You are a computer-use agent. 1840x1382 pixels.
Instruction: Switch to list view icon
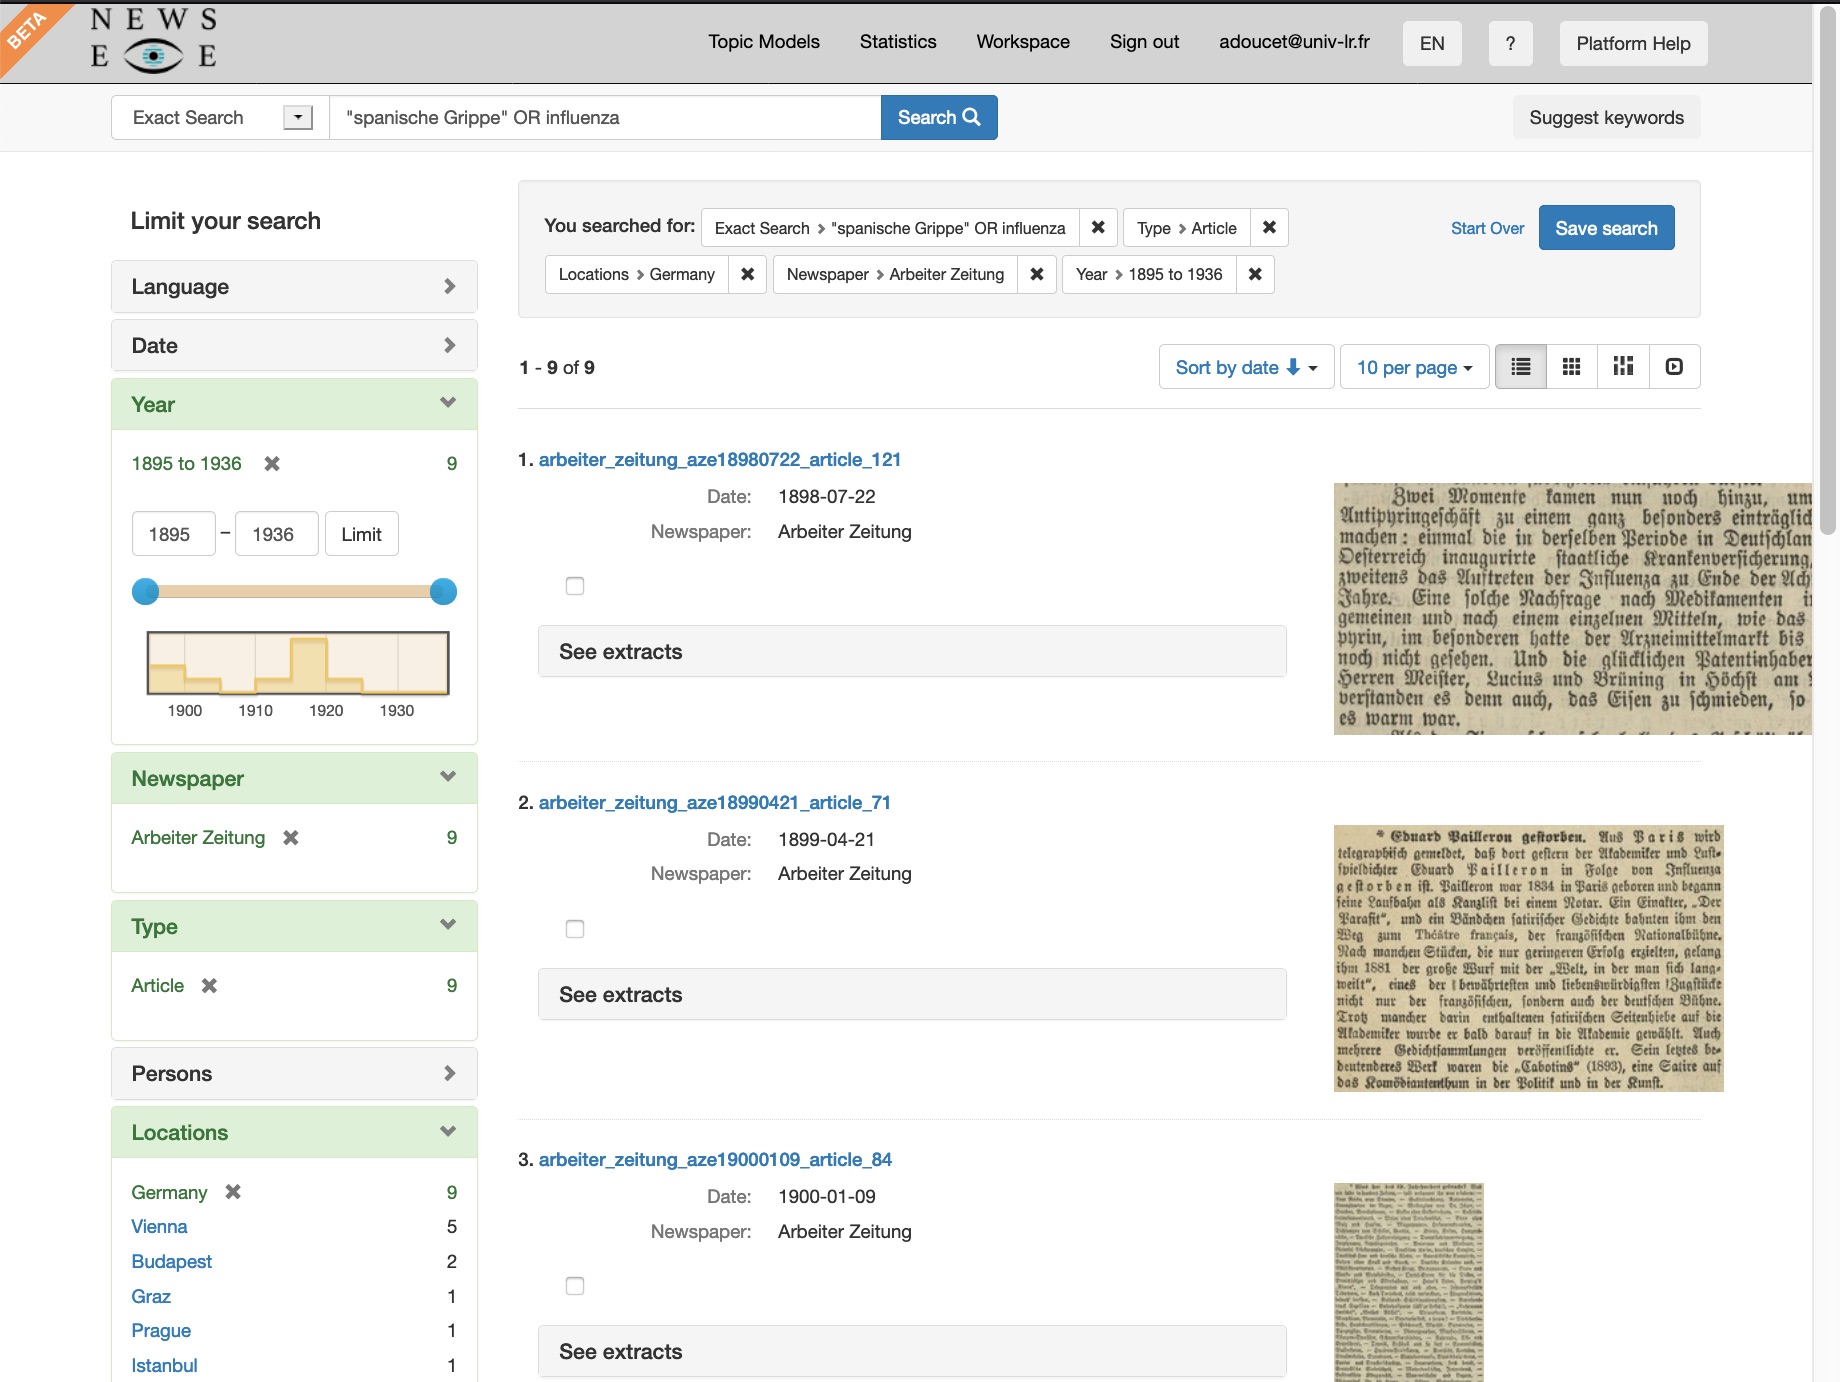[1520, 367]
